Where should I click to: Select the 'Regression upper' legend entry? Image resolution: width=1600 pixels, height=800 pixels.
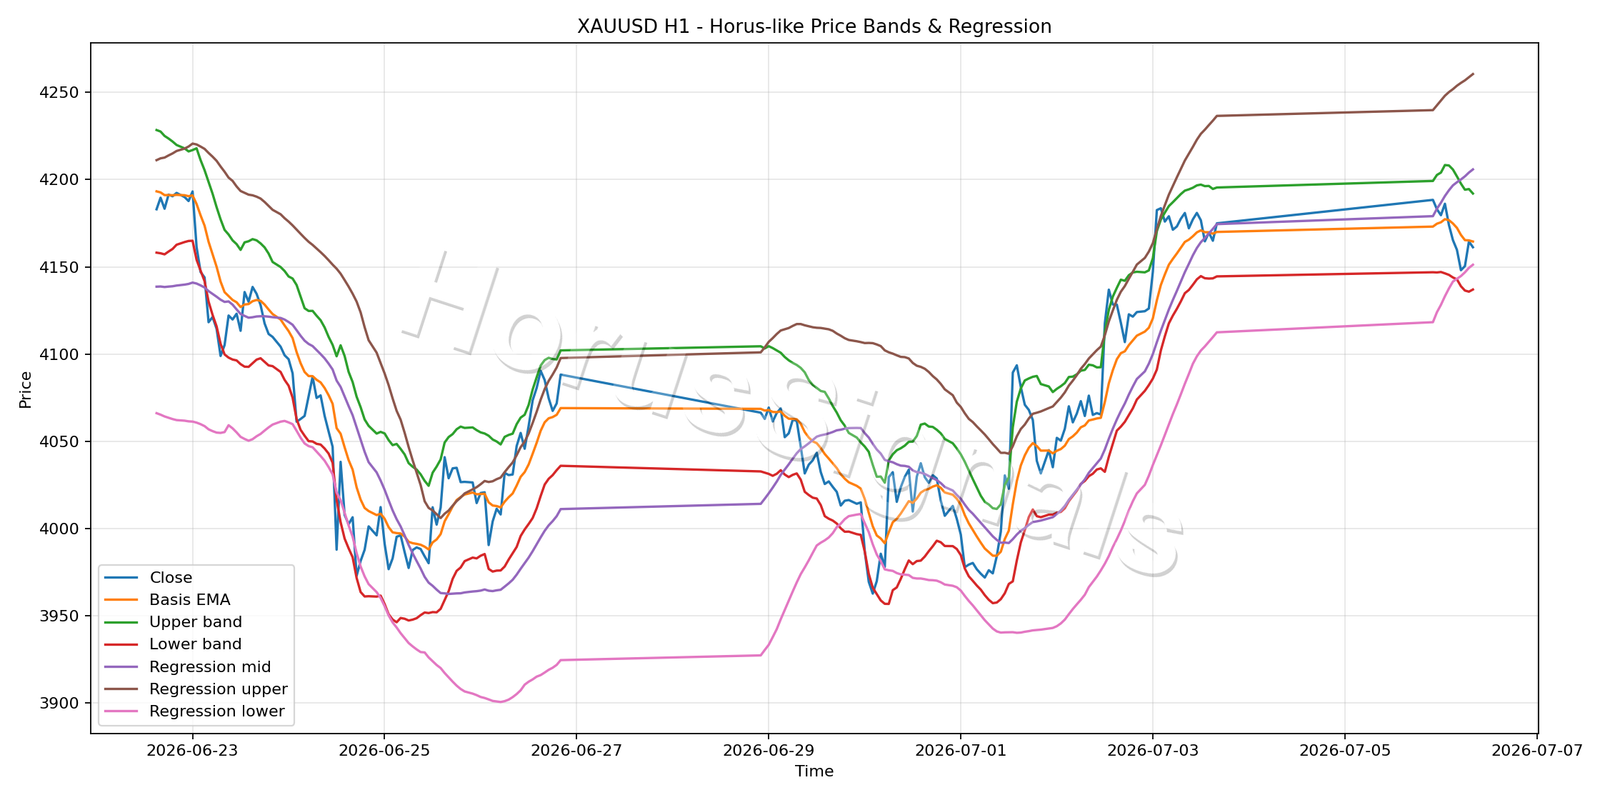[x=218, y=689]
